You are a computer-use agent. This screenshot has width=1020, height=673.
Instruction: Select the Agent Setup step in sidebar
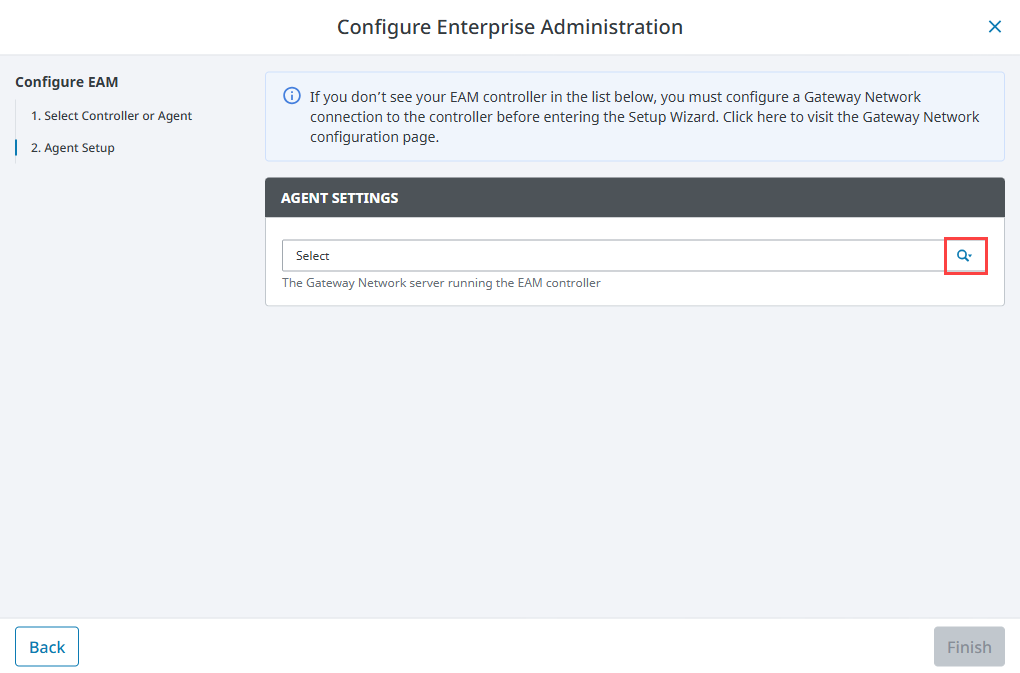click(x=79, y=148)
